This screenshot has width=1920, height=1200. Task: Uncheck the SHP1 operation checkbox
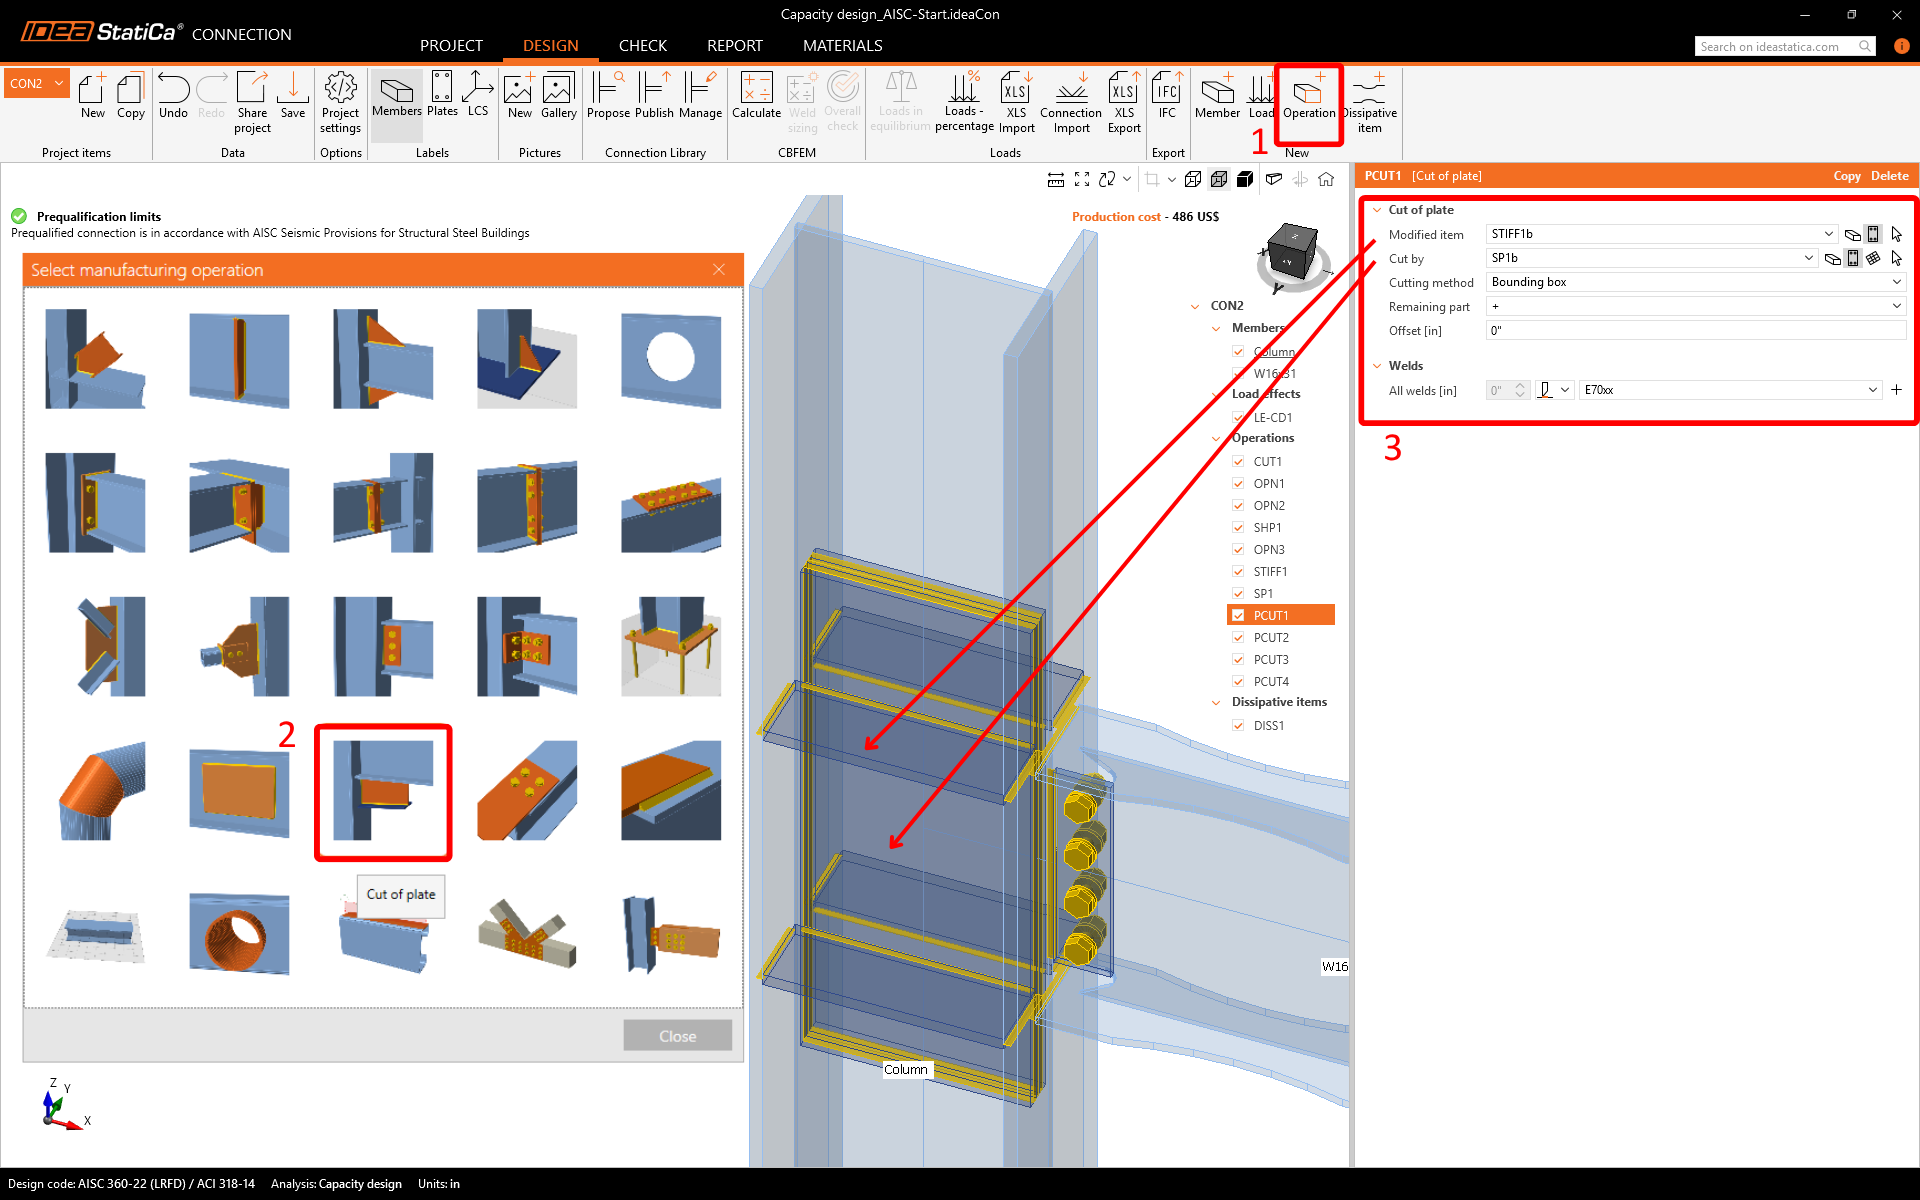(x=1238, y=527)
